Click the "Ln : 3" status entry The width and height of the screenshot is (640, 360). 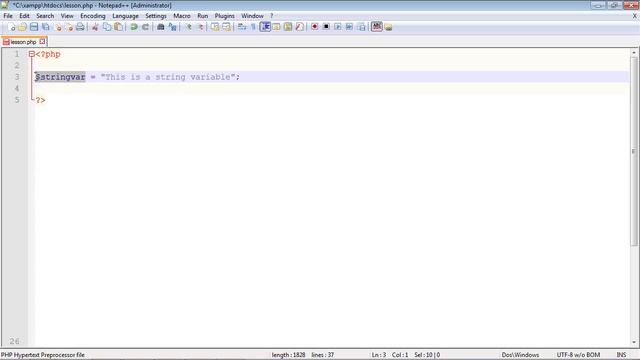[x=378, y=355]
